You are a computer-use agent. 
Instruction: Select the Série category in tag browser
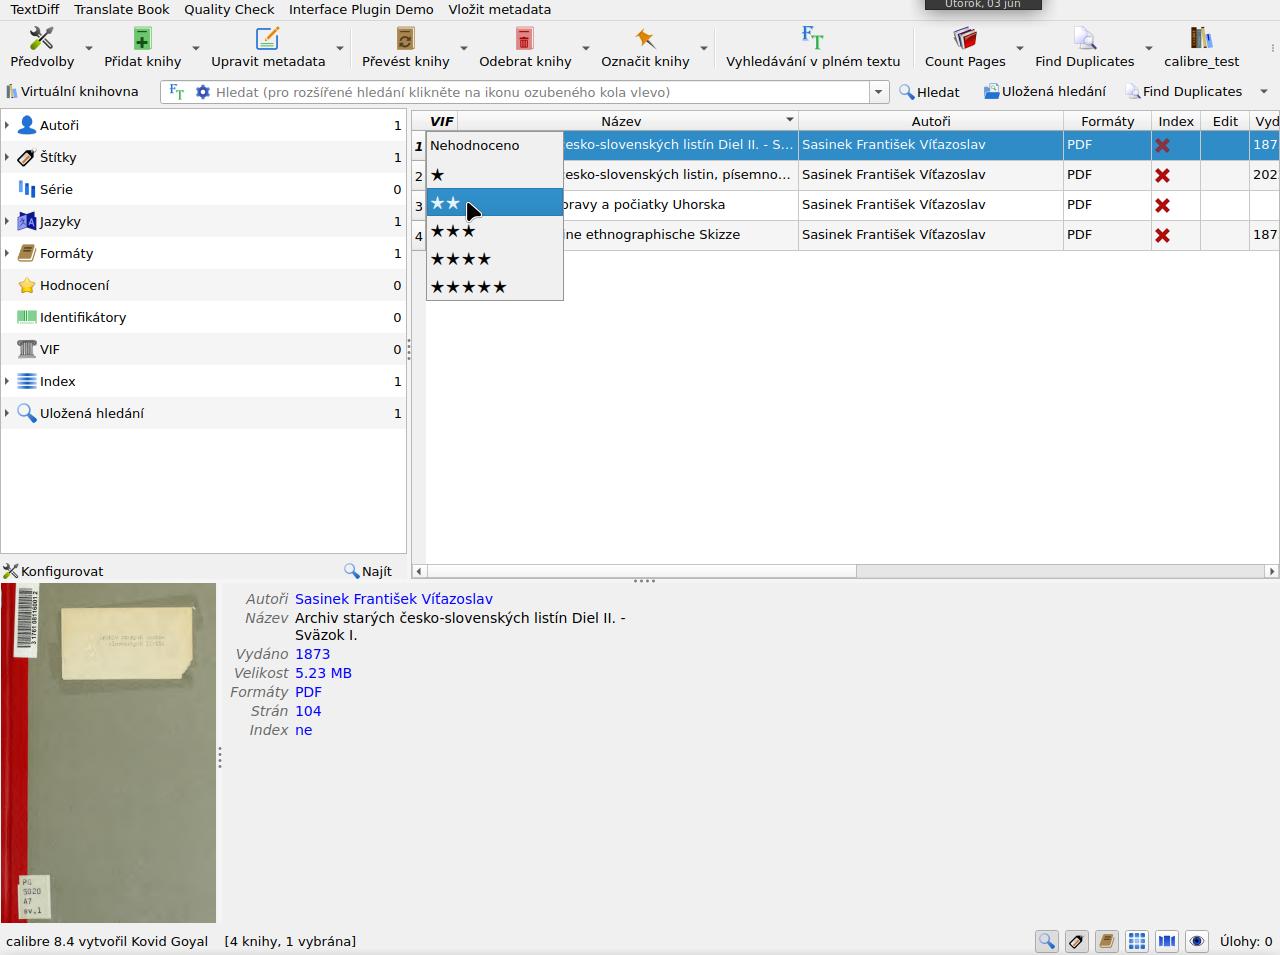[x=203, y=189]
